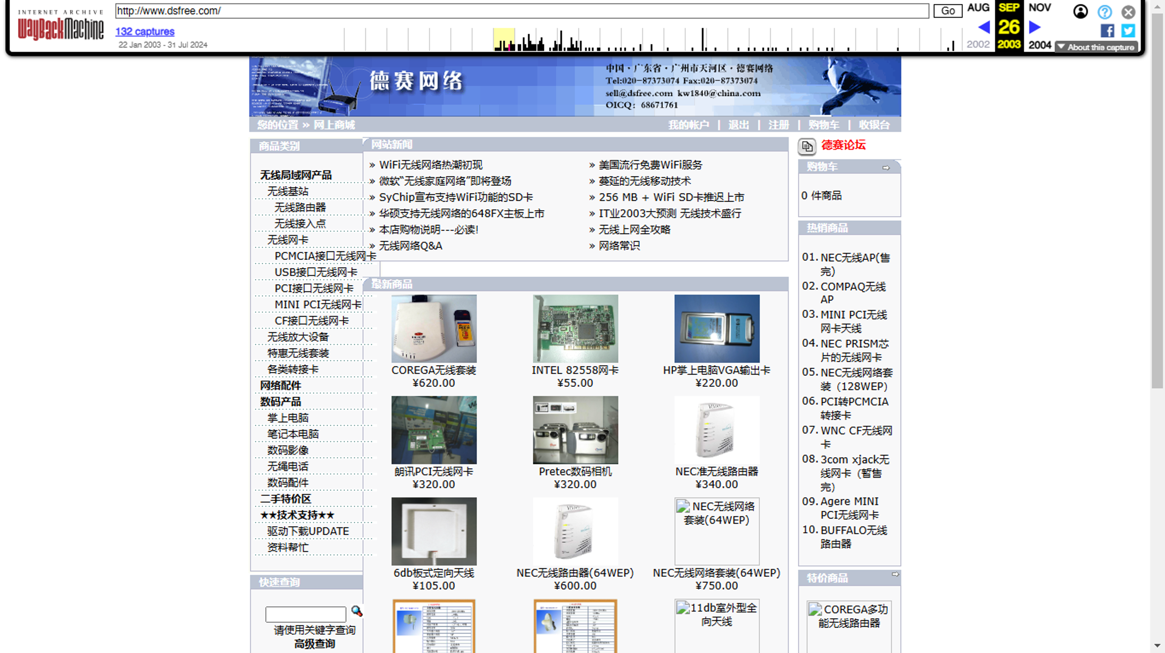This screenshot has height=653, width=1165.
Task: Open the Wayback help question mark icon
Action: tap(1104, 12)
